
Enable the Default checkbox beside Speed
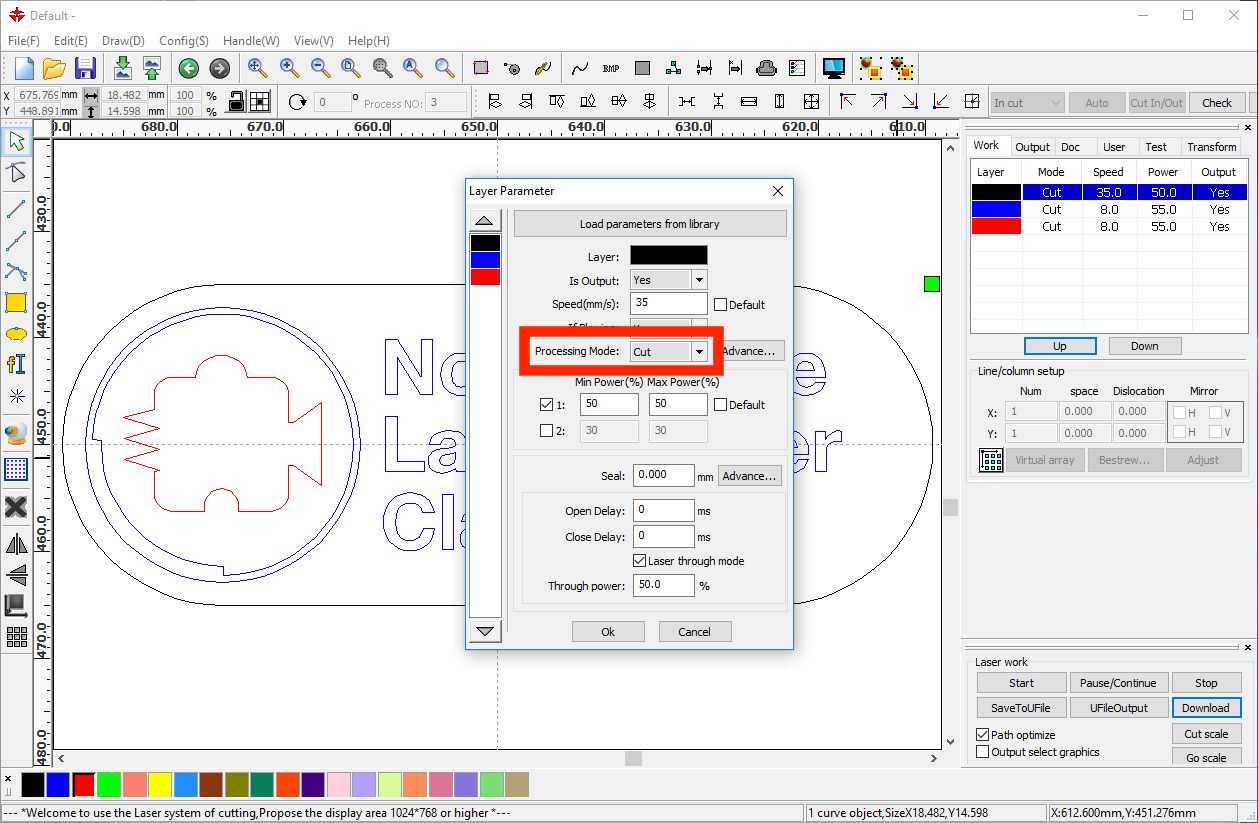pyautogui.click(x=720, y=305)
